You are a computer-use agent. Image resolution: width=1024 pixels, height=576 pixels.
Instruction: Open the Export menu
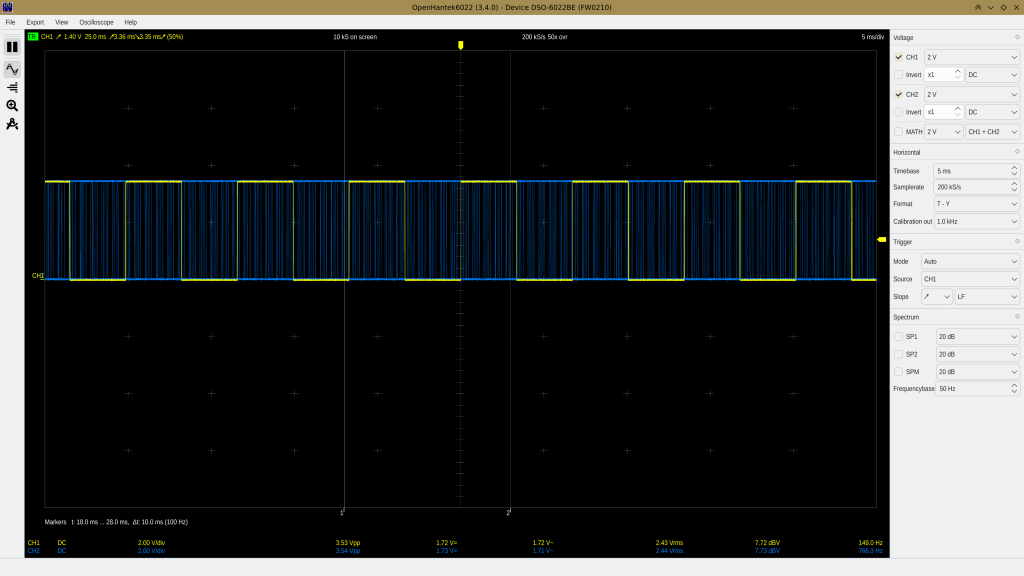35,22
